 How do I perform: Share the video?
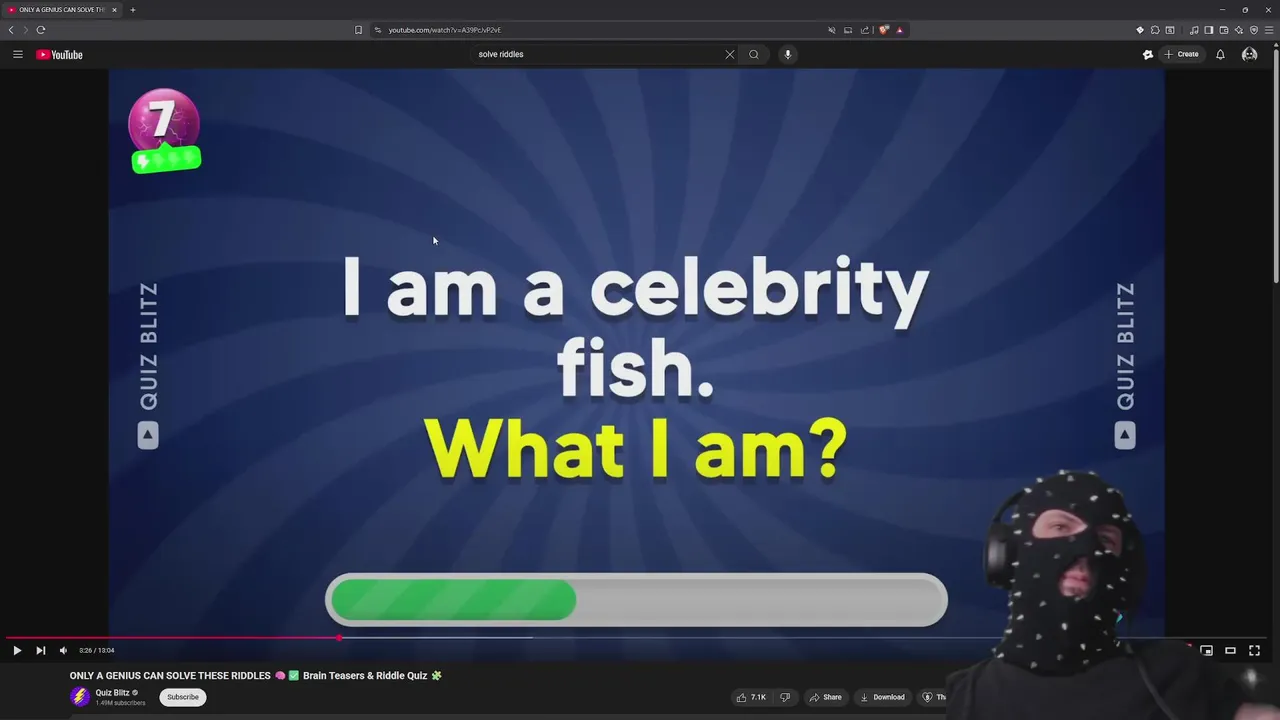(825, 697)
